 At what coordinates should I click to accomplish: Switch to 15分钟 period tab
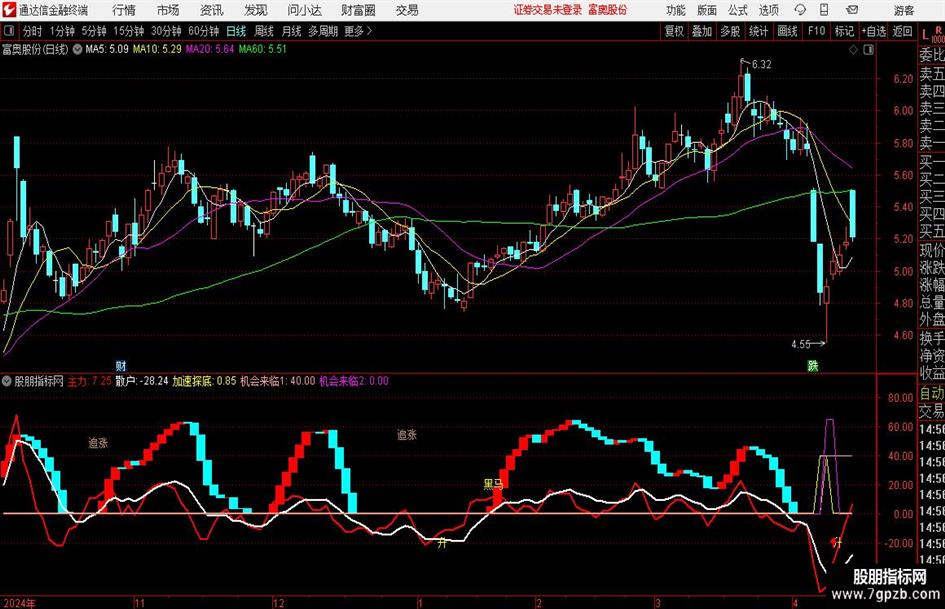128,31
